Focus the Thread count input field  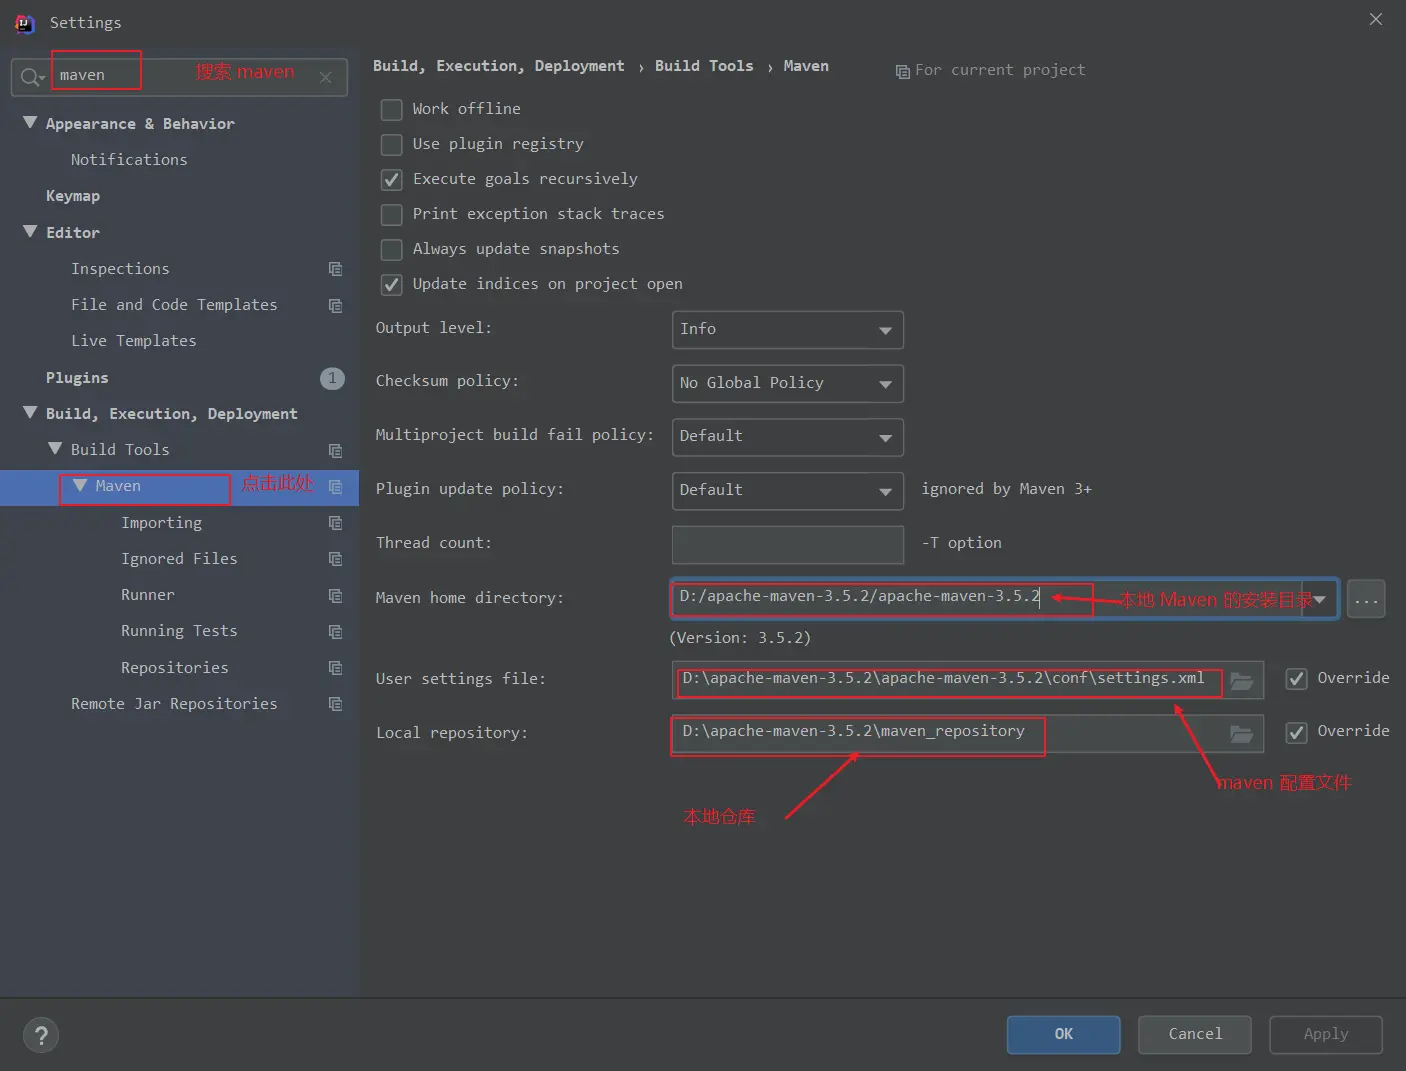pos(788,545)
